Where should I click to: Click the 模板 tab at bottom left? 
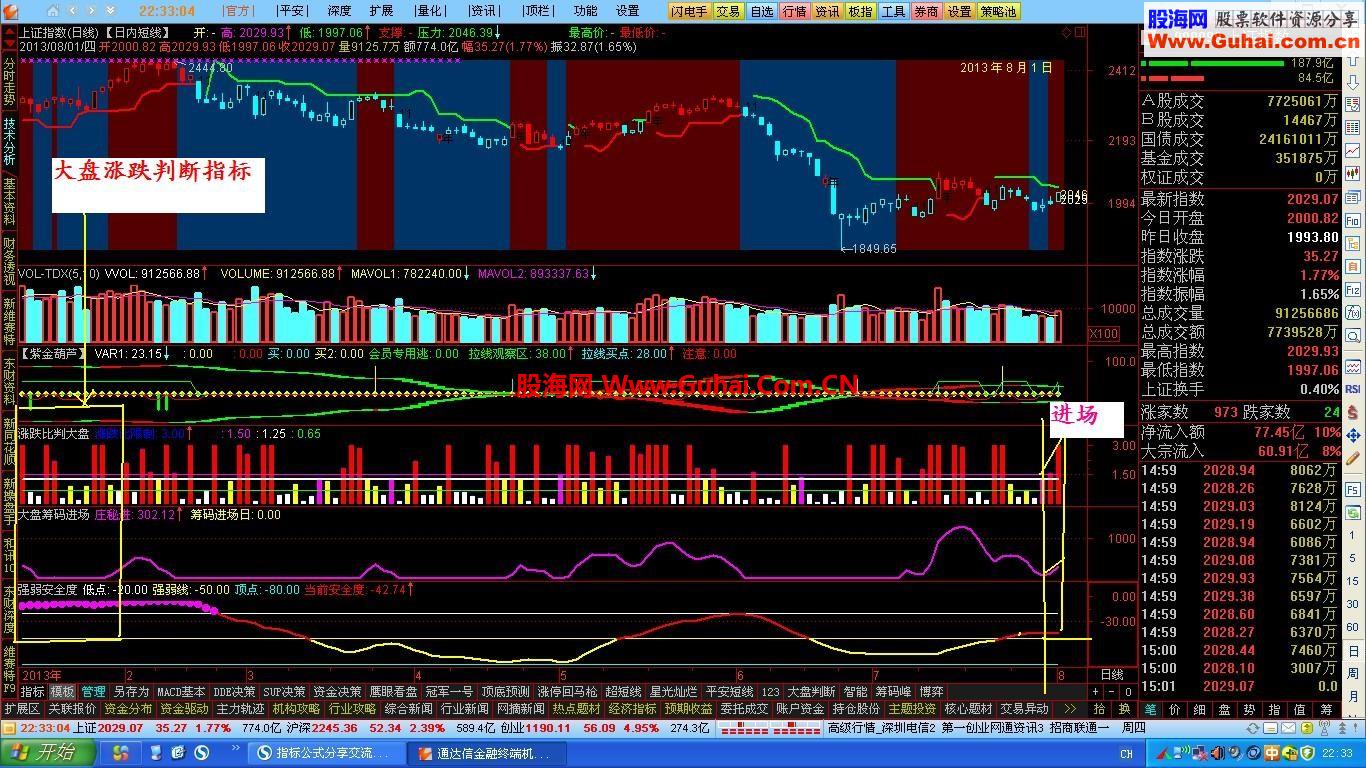pyautogui.click(x=62, y=691)
